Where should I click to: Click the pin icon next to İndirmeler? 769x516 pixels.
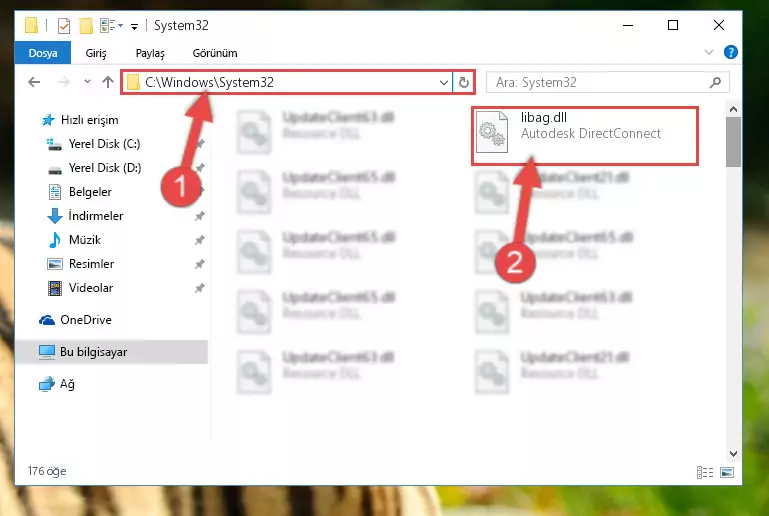point(200,216)
